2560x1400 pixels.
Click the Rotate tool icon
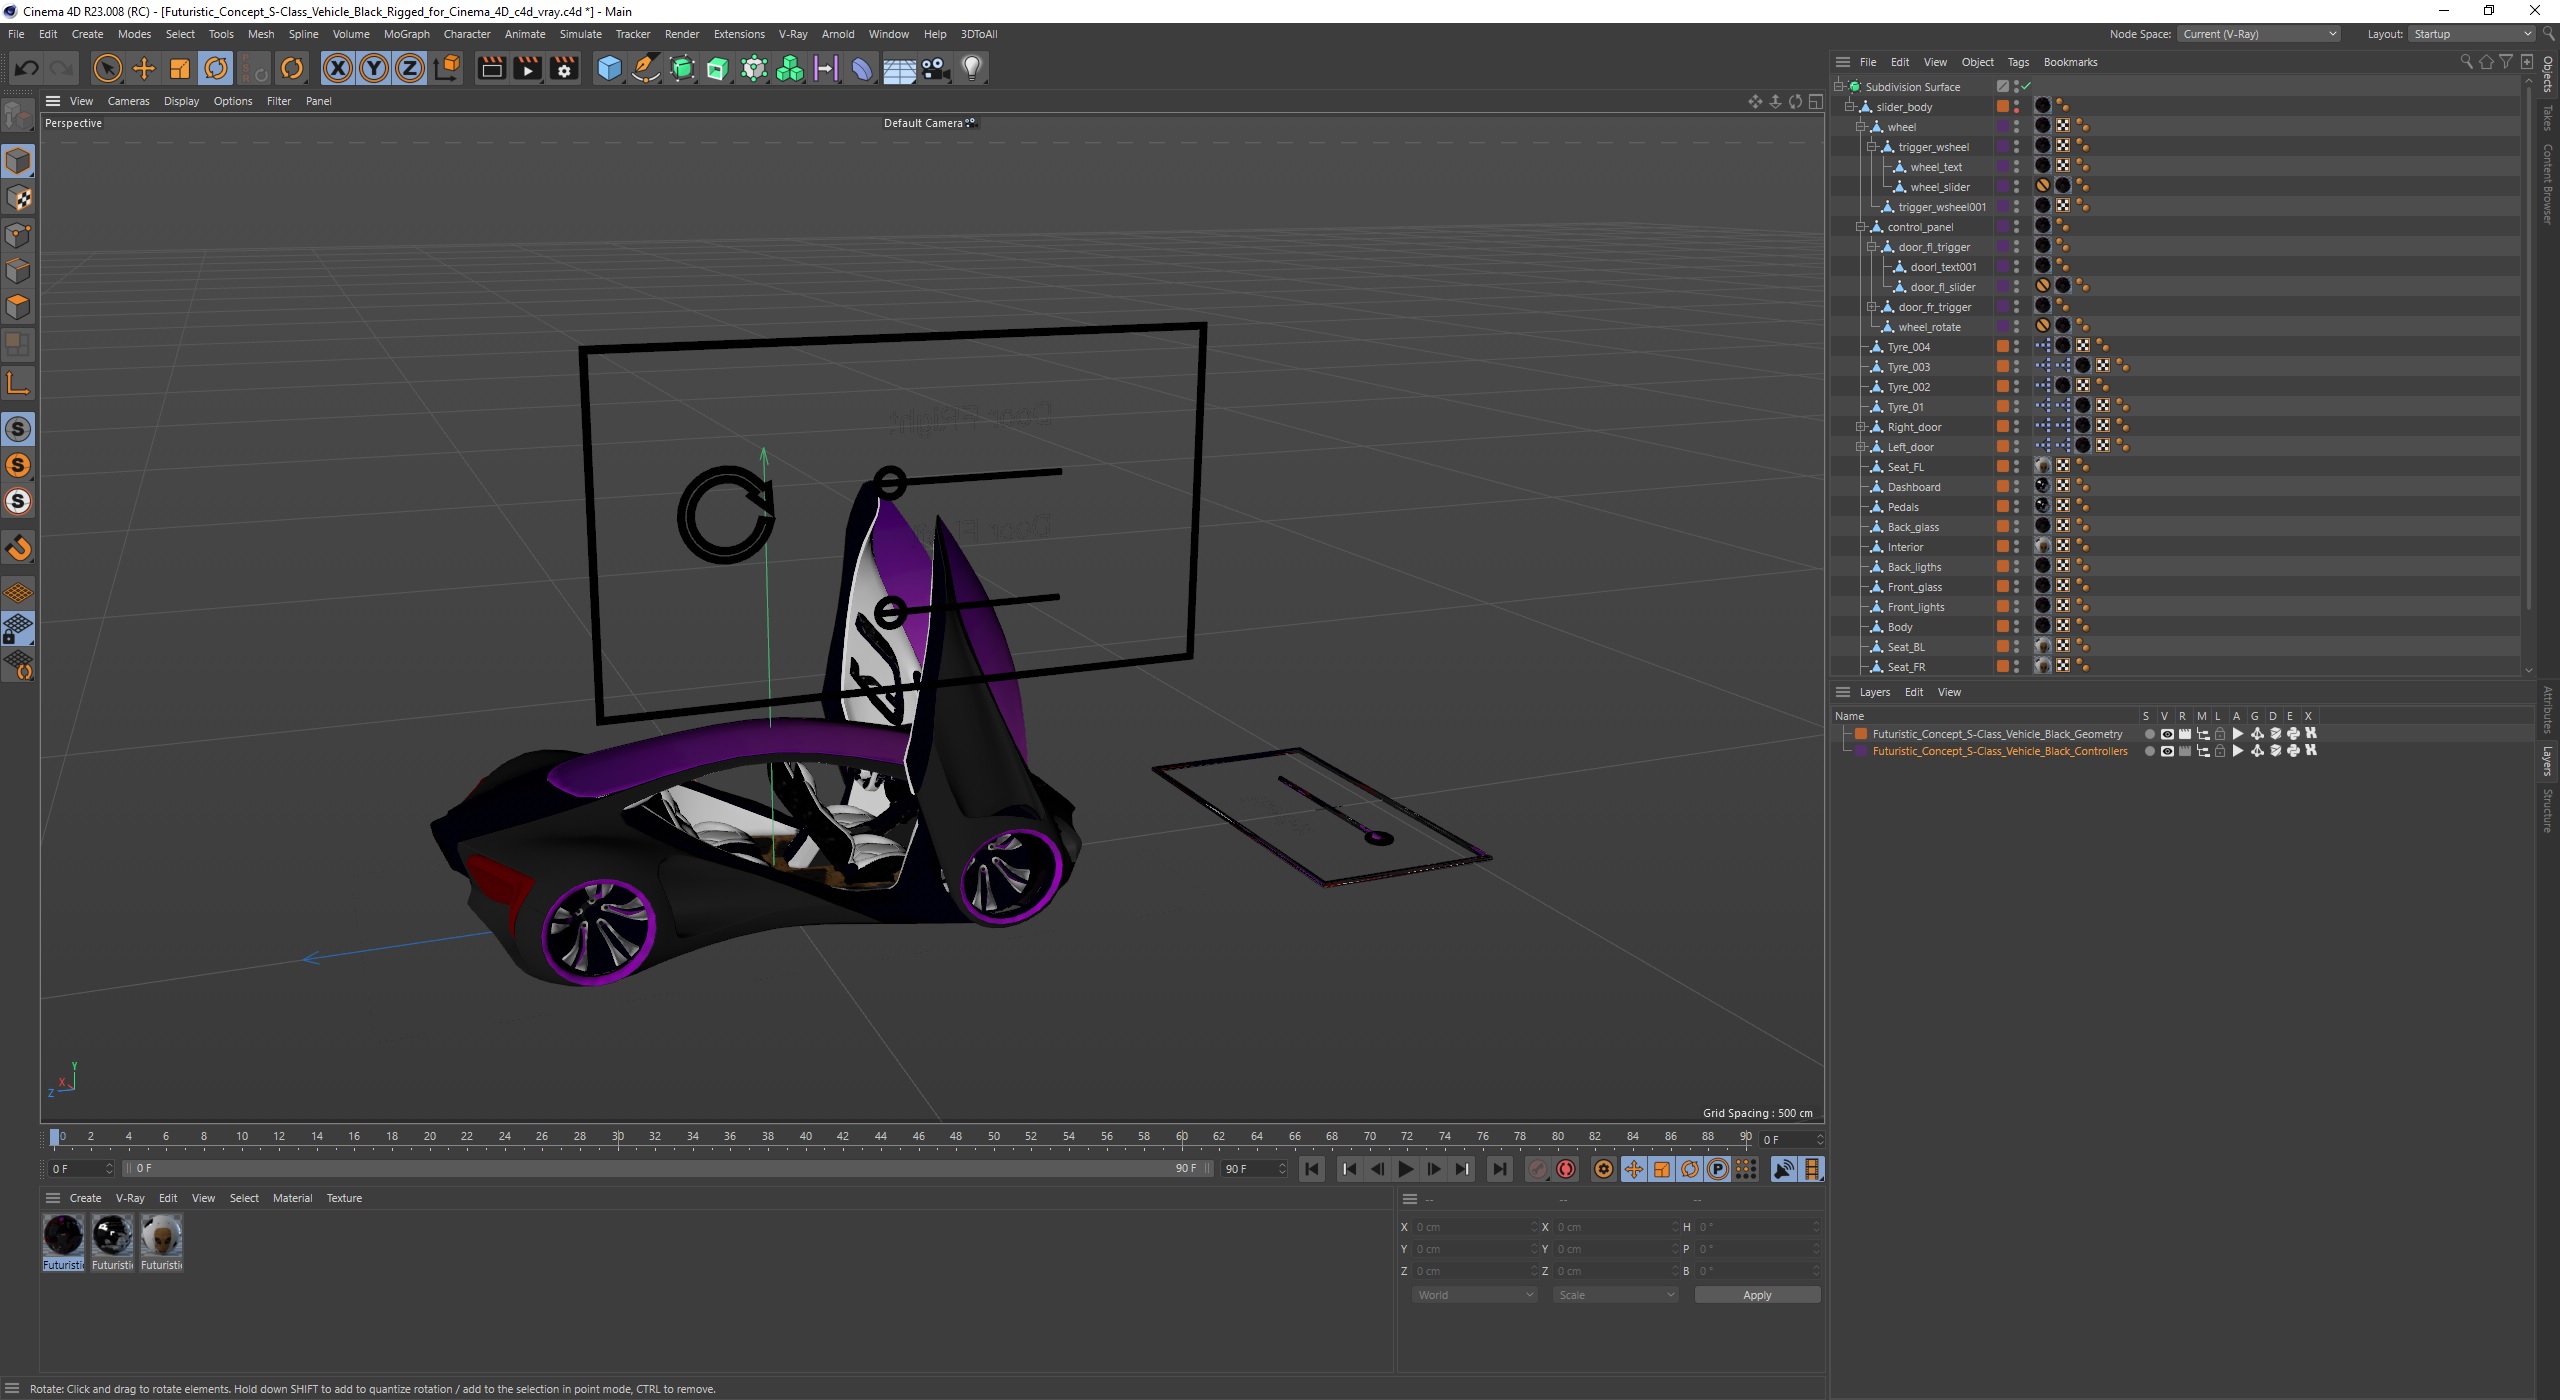(214, 67)
